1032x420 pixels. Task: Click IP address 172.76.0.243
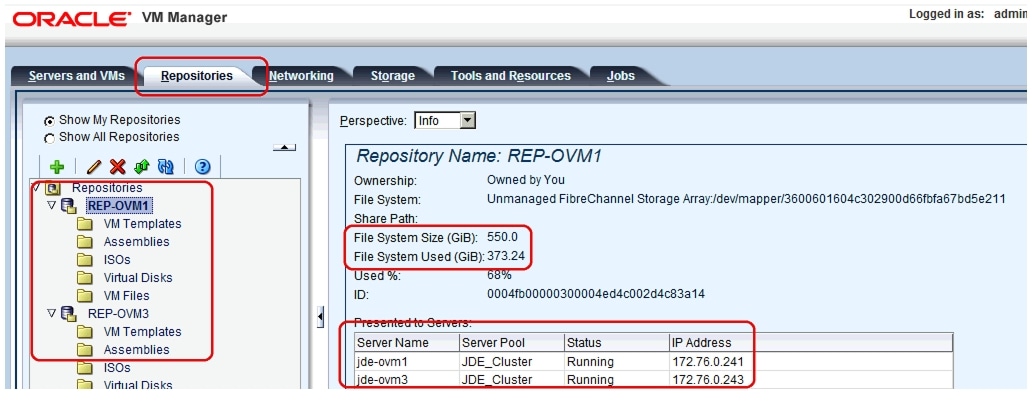(x=710, y=380)
